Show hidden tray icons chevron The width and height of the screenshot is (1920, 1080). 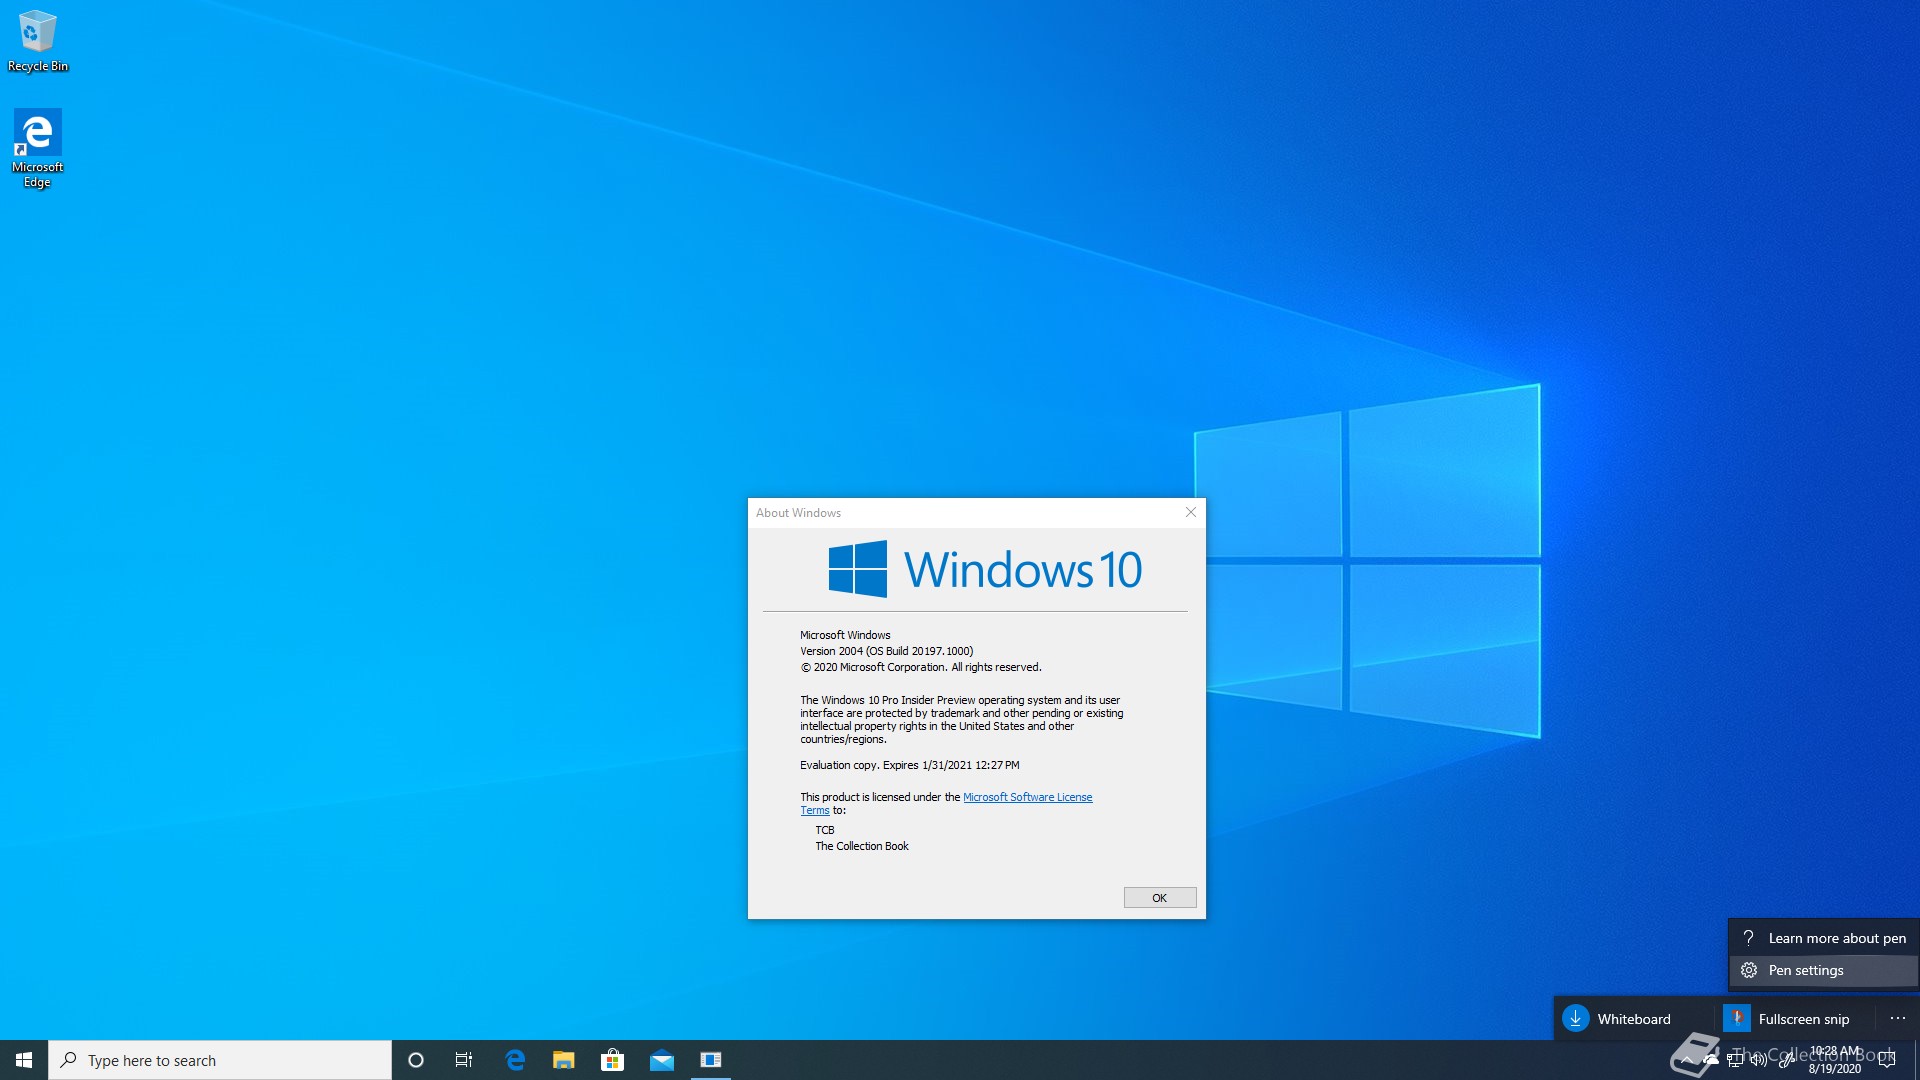pyautogui.click(x=1687, y=1060)
